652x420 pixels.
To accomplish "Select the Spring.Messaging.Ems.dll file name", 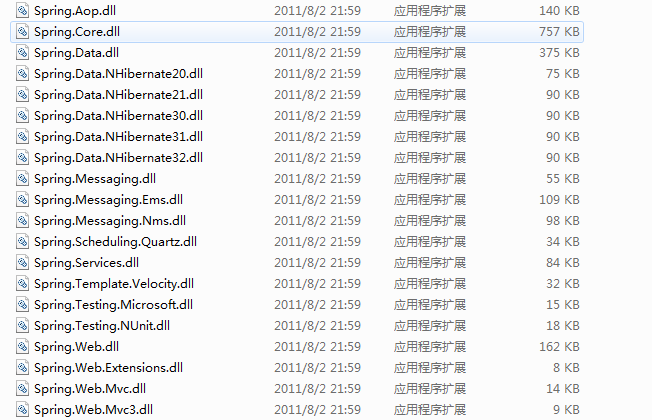I will click(109, 200).
